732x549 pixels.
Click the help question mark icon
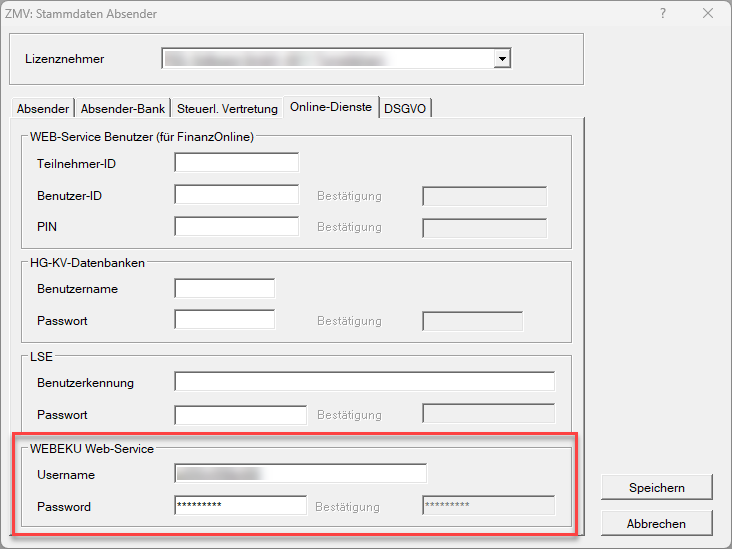coord(663,14)
